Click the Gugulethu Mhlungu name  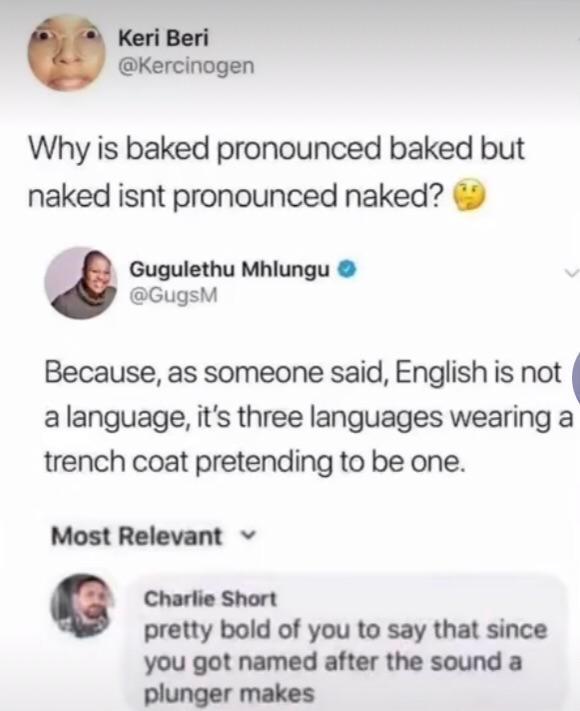[230, 269]
